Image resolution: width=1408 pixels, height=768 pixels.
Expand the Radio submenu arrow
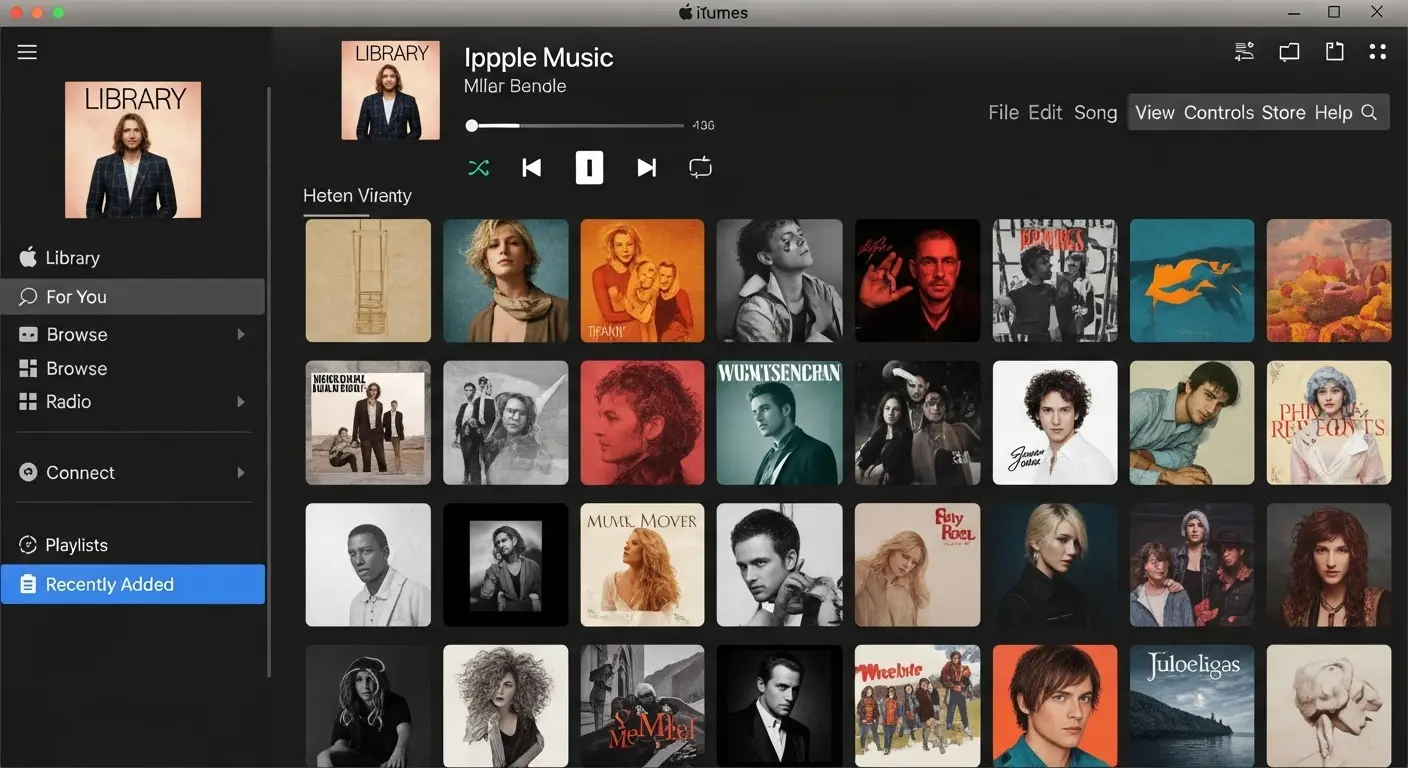click(241, 402)
